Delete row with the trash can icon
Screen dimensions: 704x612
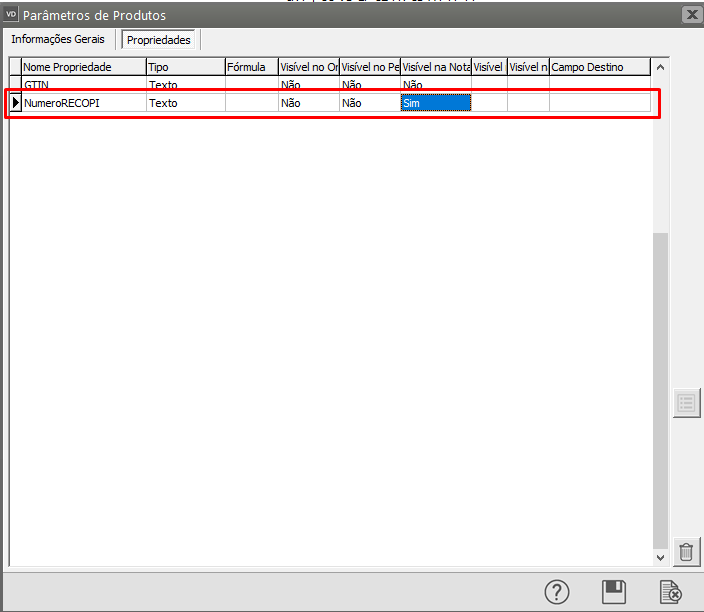tap(686, 552)
